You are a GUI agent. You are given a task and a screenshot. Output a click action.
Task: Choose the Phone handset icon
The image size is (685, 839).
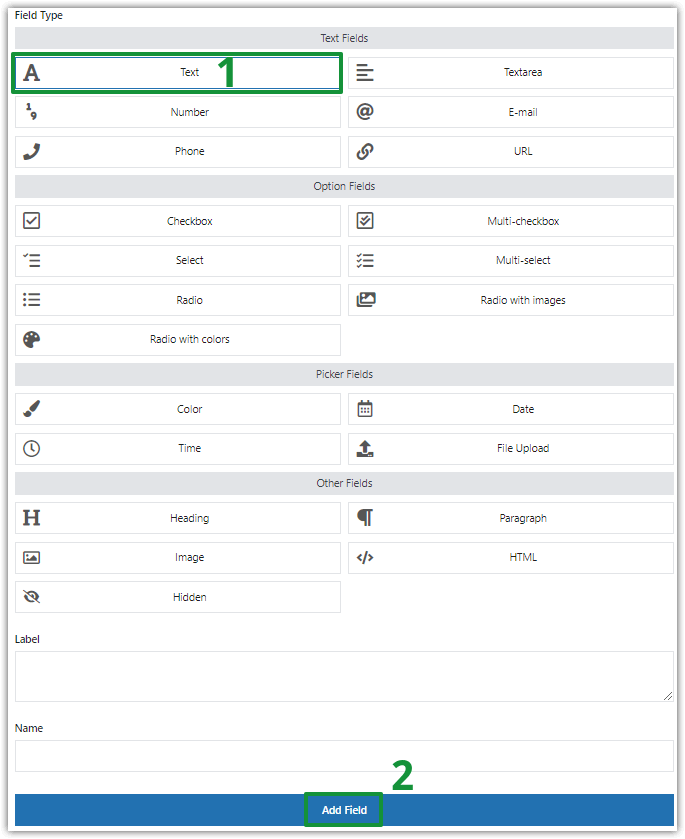[x=32, y=151]
